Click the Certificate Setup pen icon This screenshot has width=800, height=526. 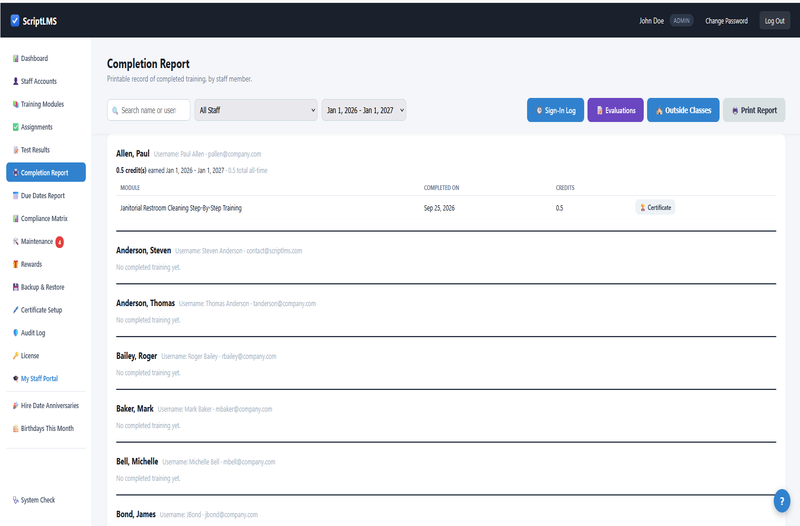(x=16, y=310)
